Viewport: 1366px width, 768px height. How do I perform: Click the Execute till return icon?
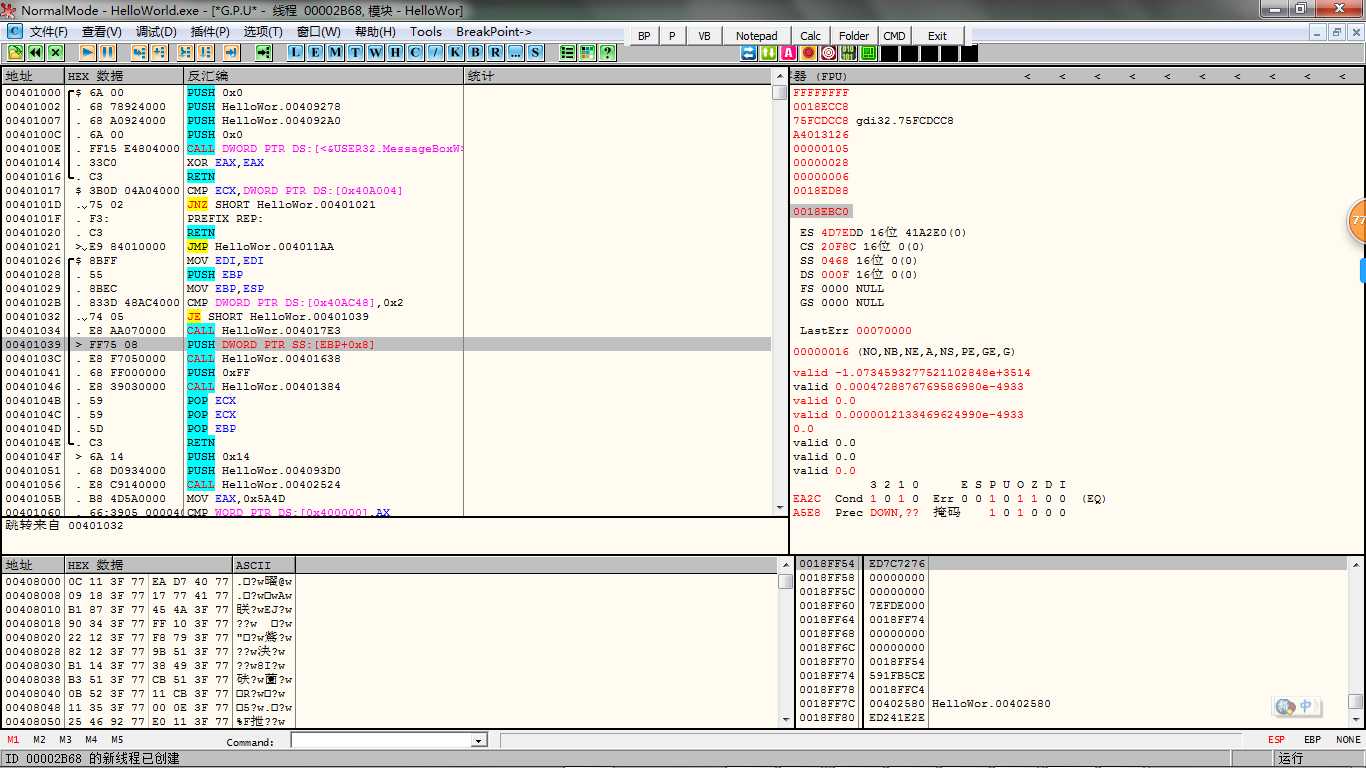(232, 52)
